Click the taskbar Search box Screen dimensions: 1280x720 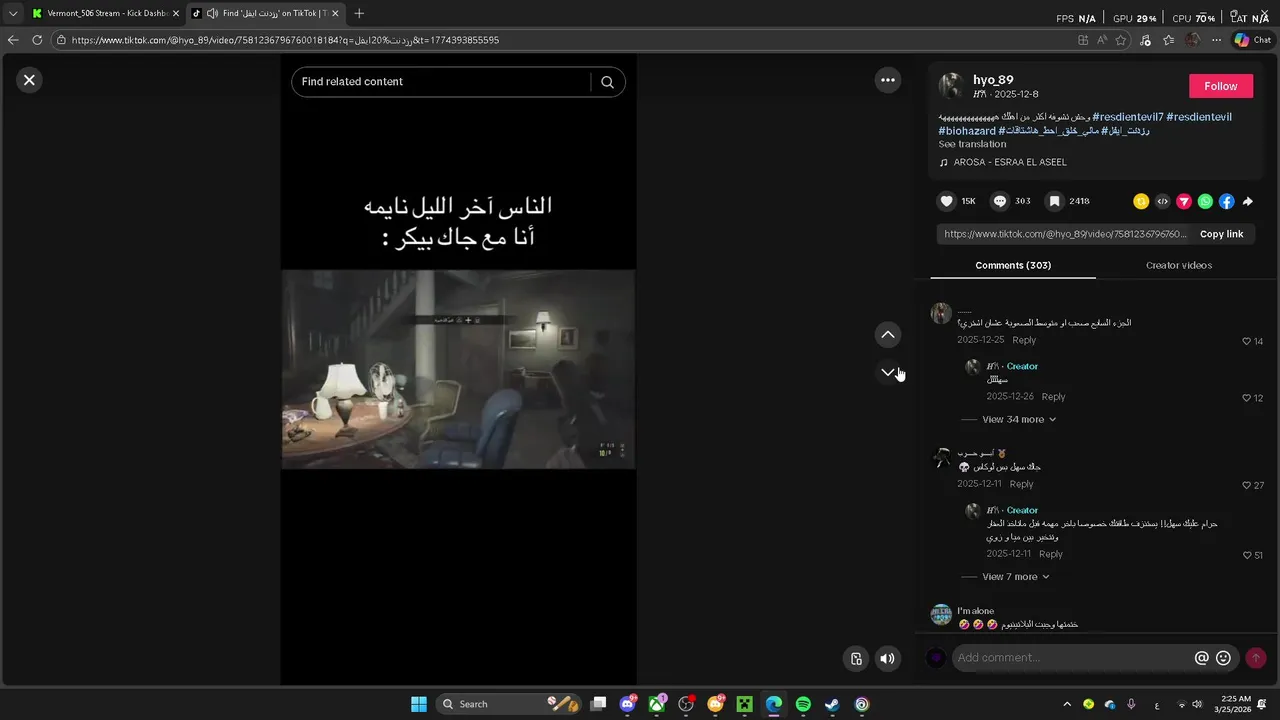point(509,704)
